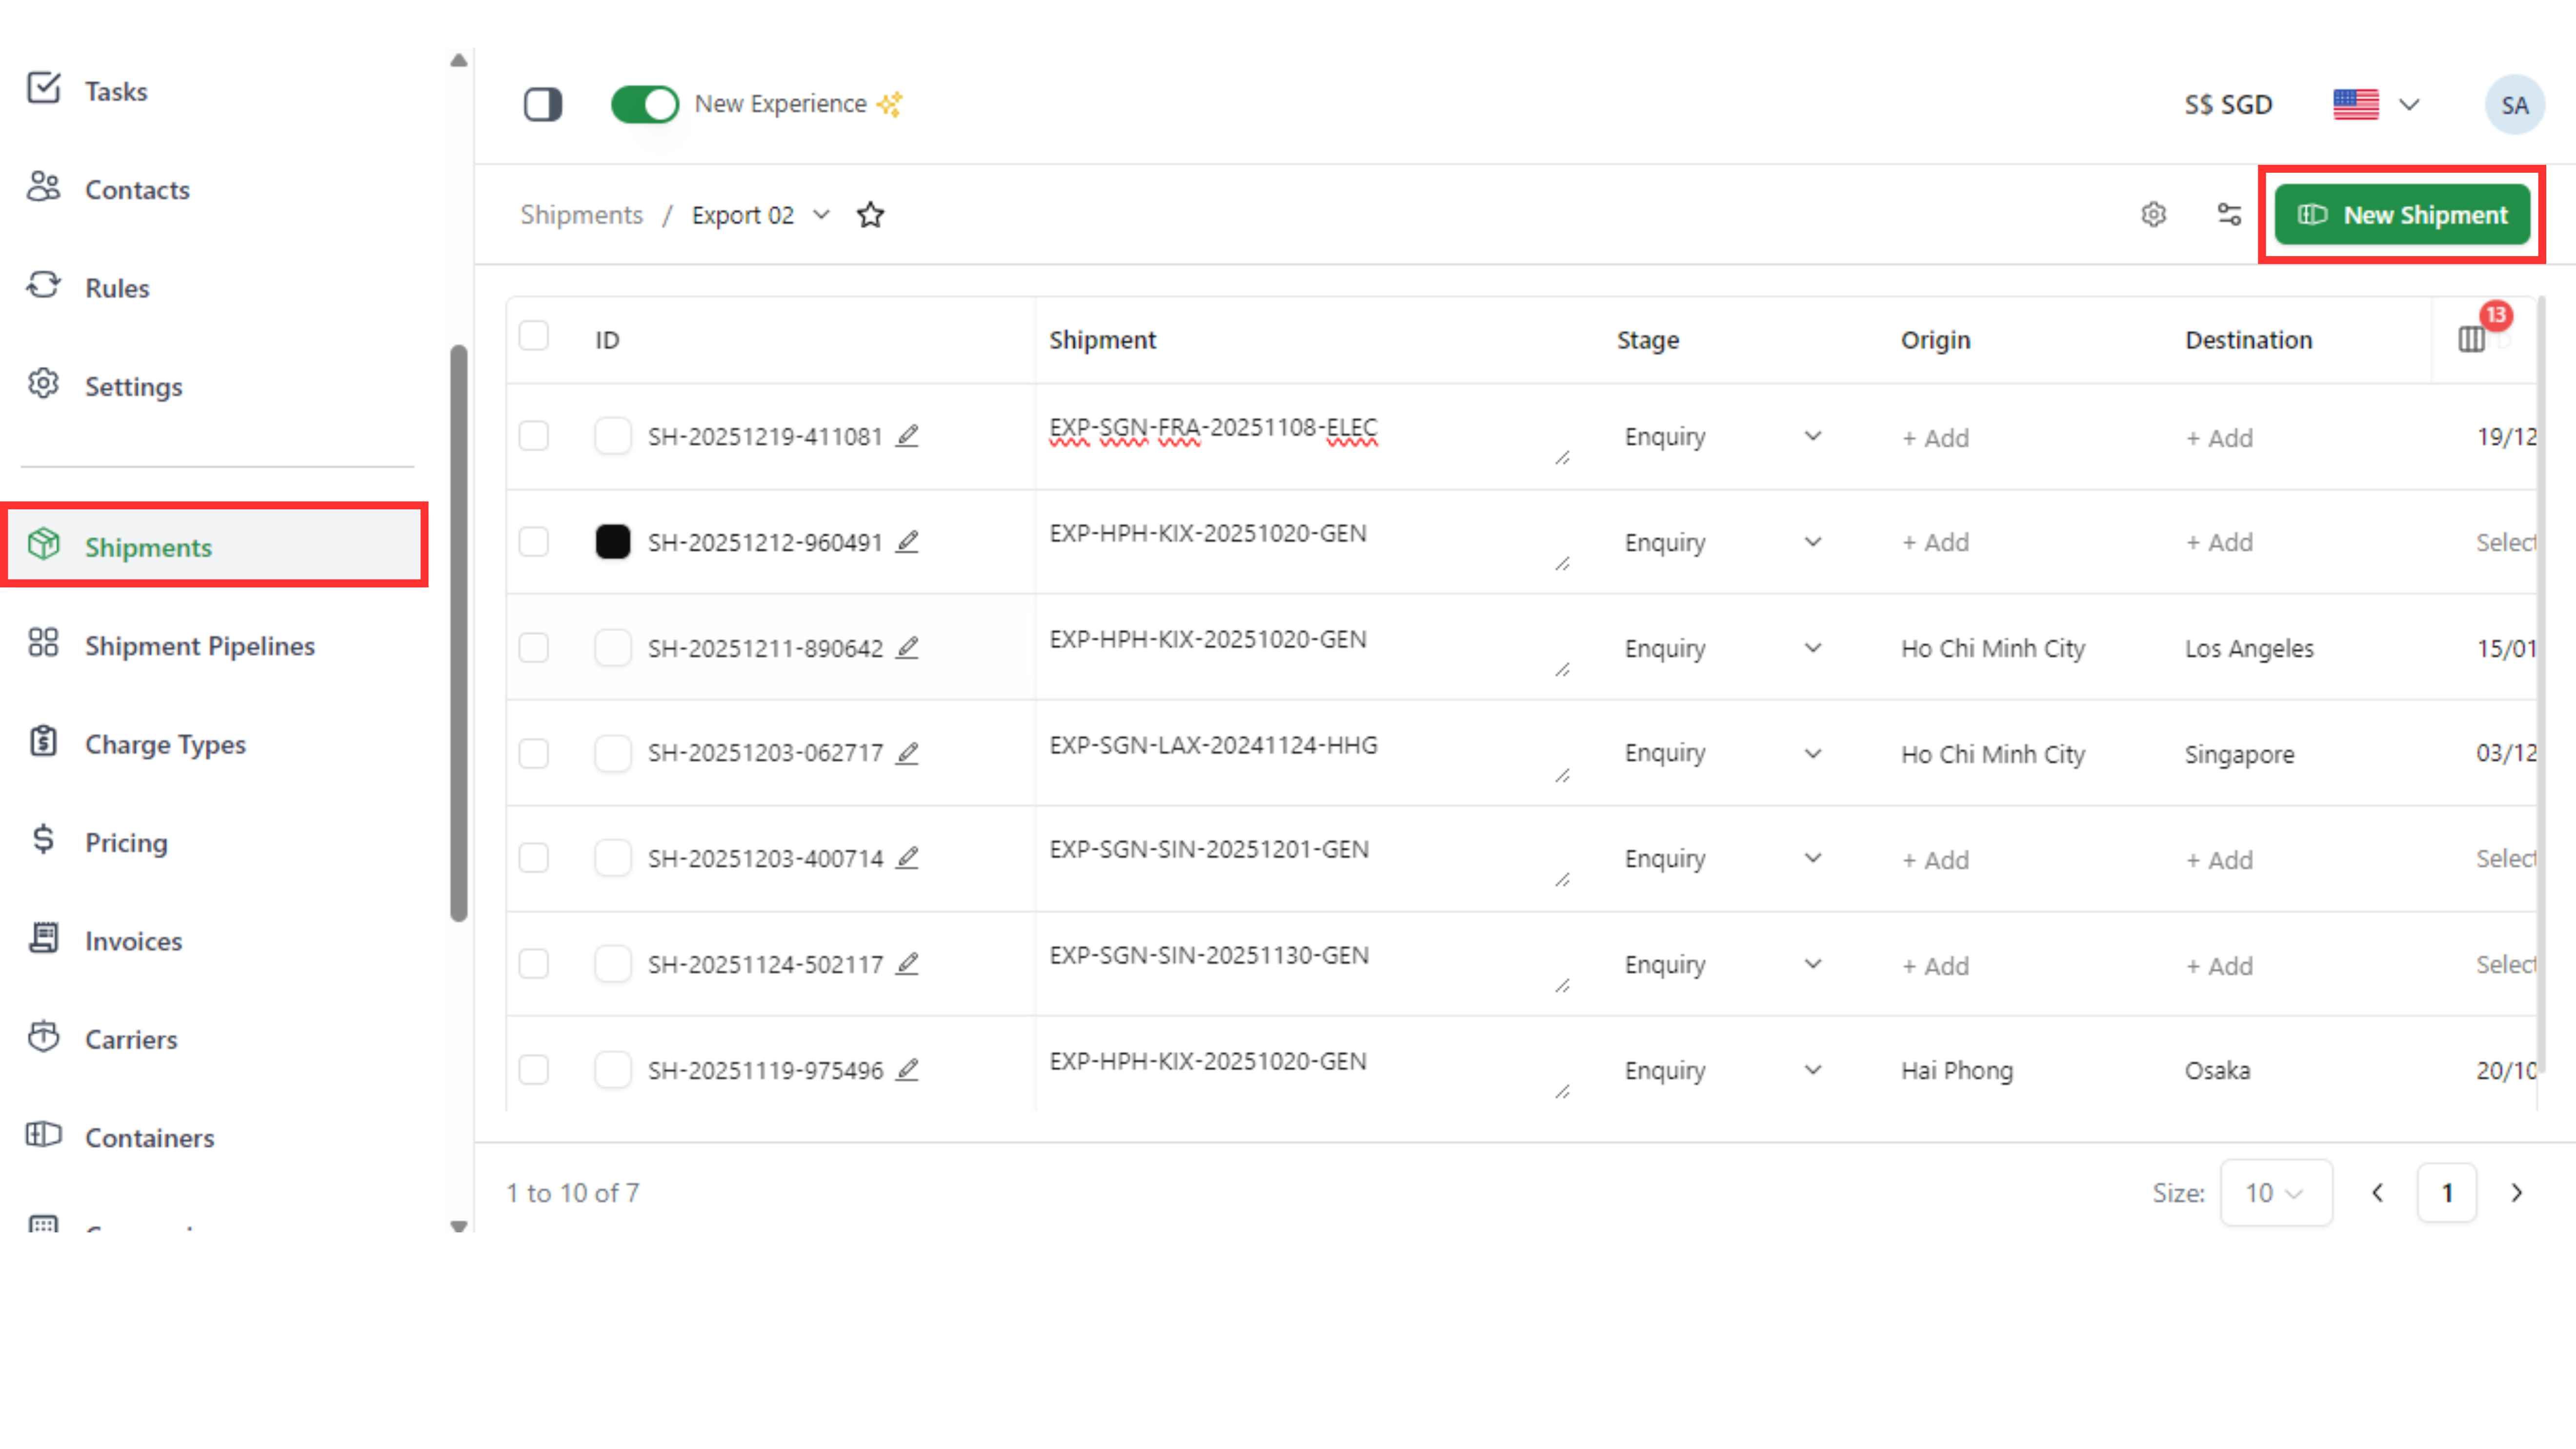
Task: Click pencil edit icon for SH-20251219-411081
Action: pos(907,436)
